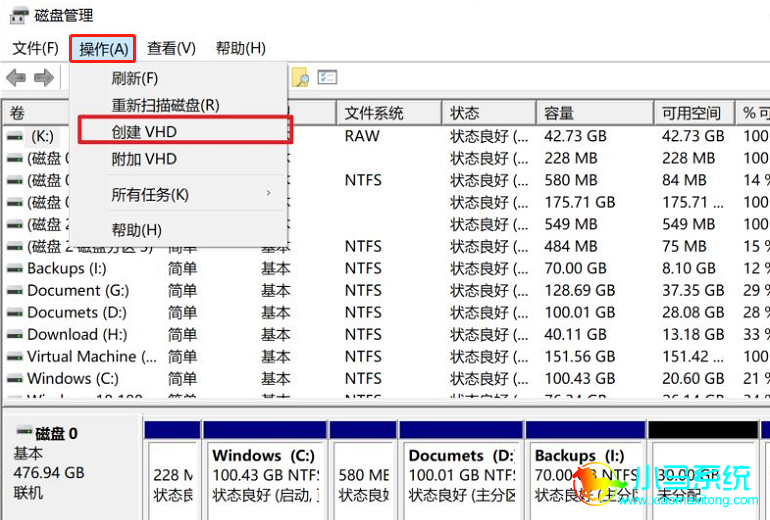Click the 549 MB capacity cell
Screen dimensions: 770x520
point(571,224)
